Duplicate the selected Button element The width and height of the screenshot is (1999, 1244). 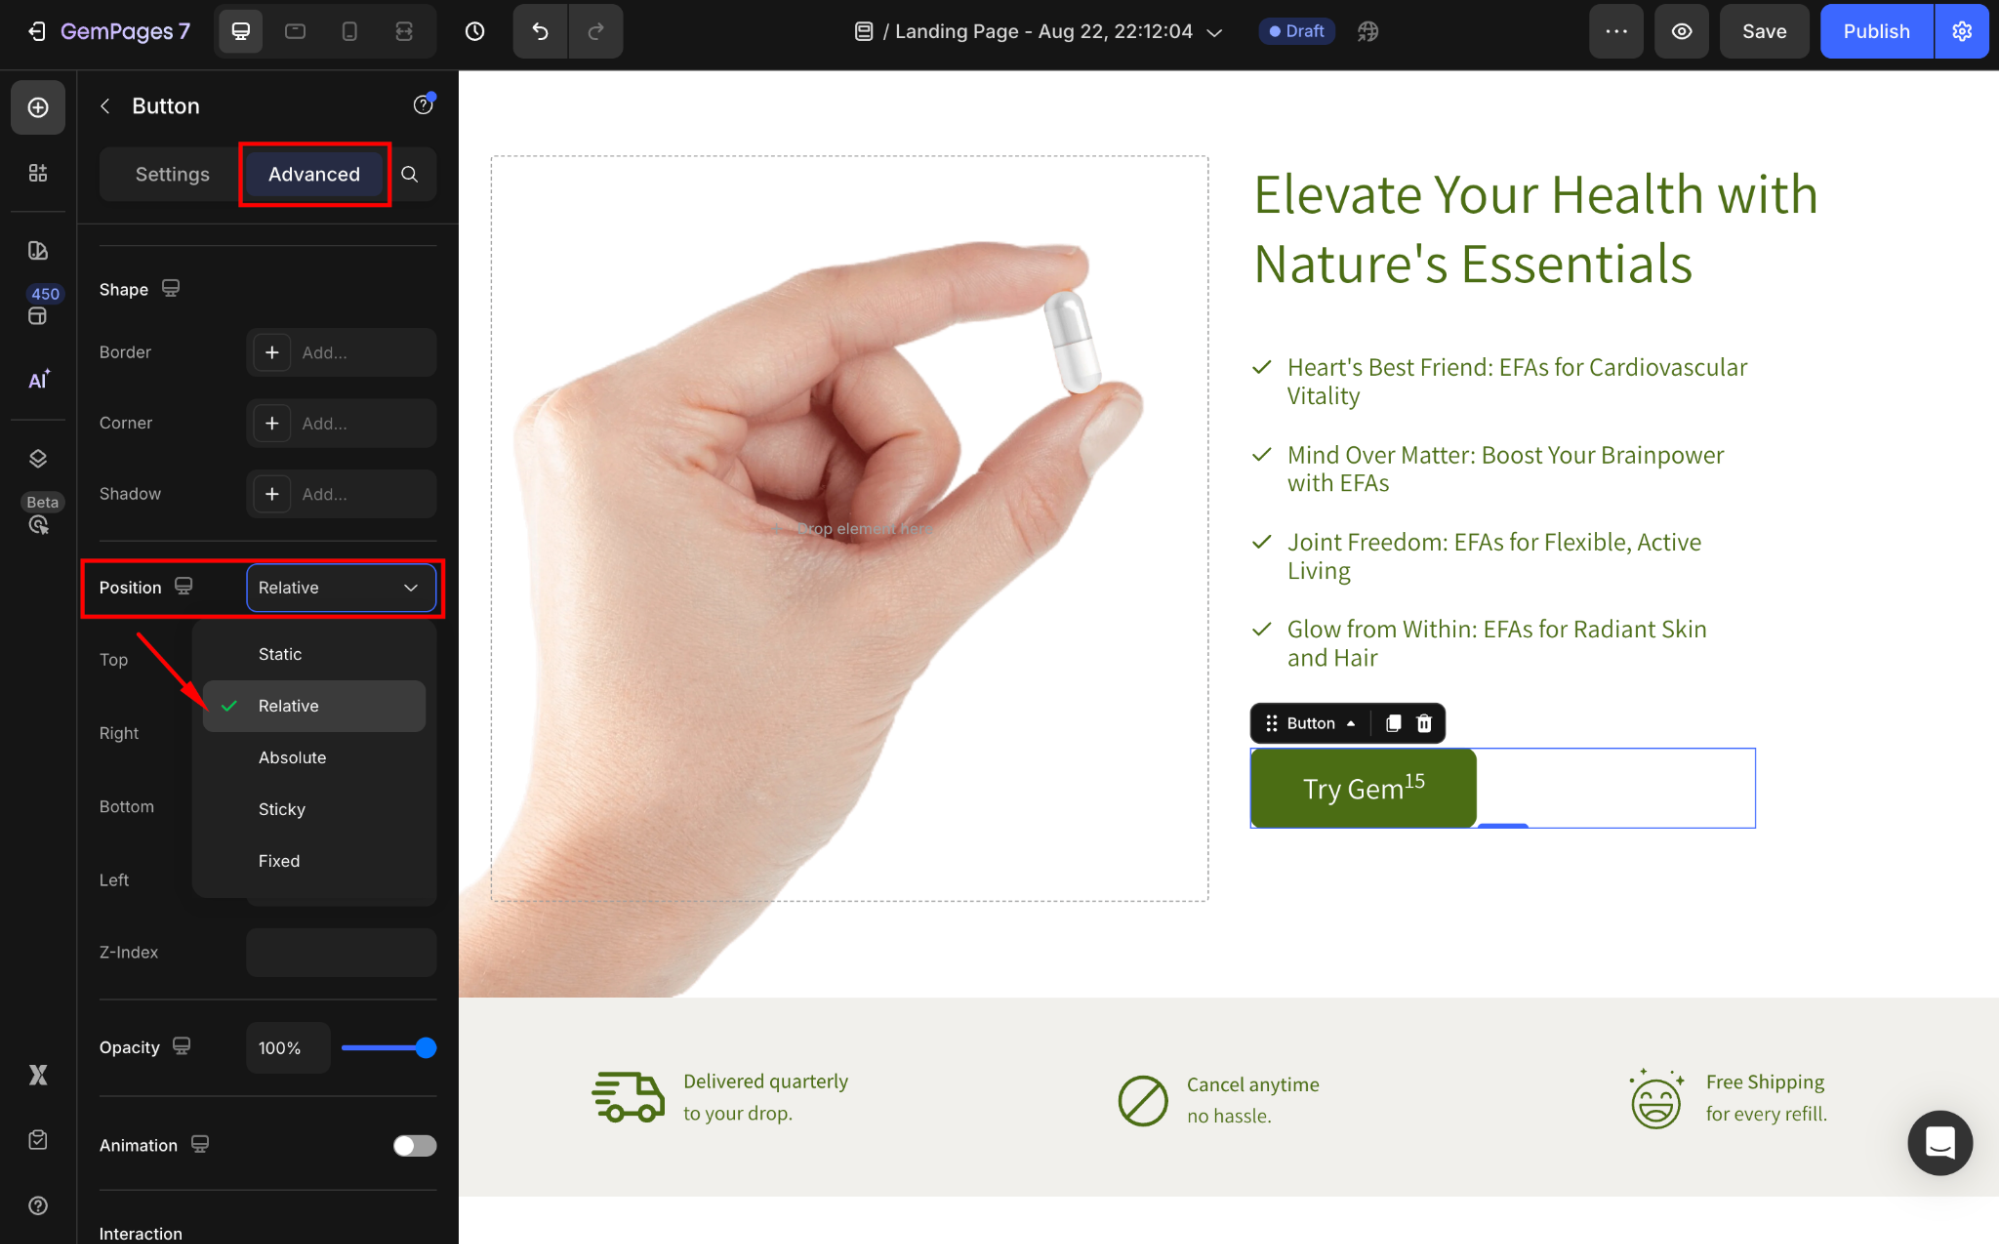(1393, 723)
